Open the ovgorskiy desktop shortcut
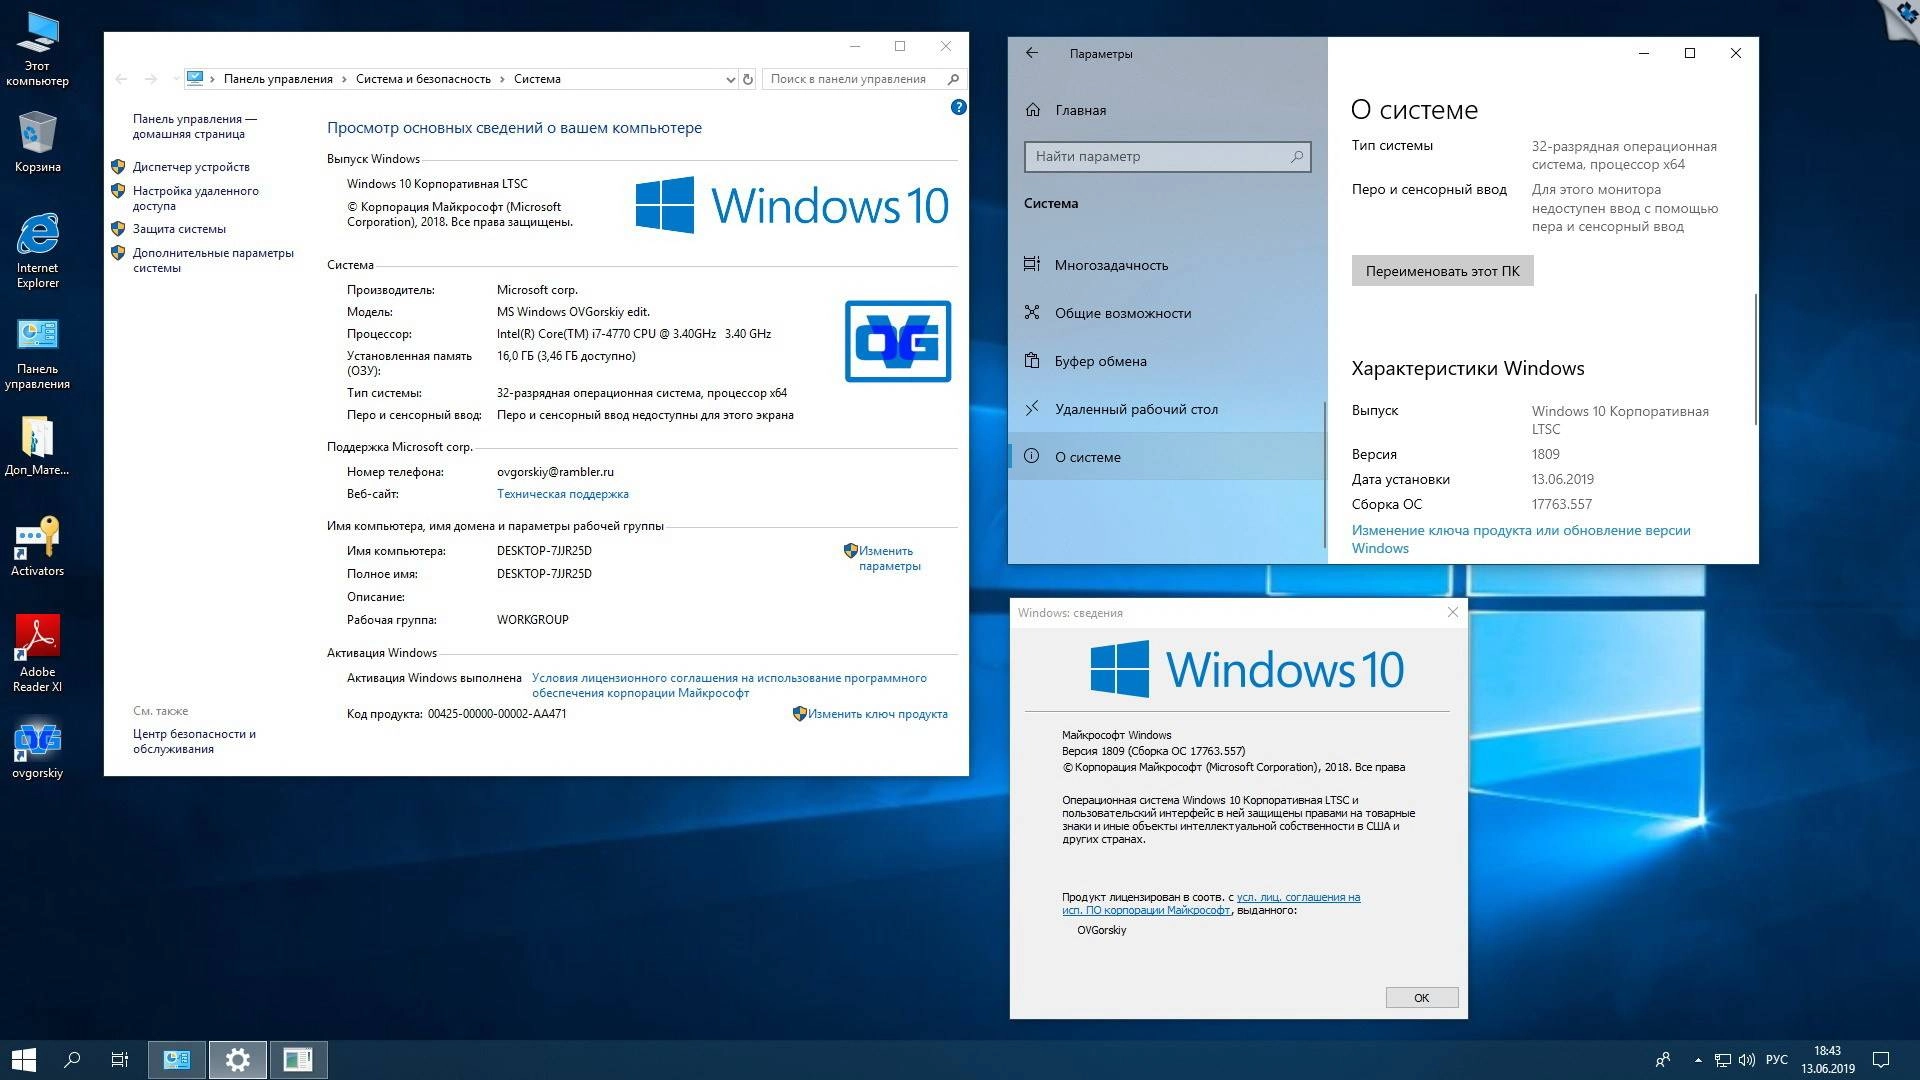Screen dimensions: 1920x1080 [x=37, y=750]
